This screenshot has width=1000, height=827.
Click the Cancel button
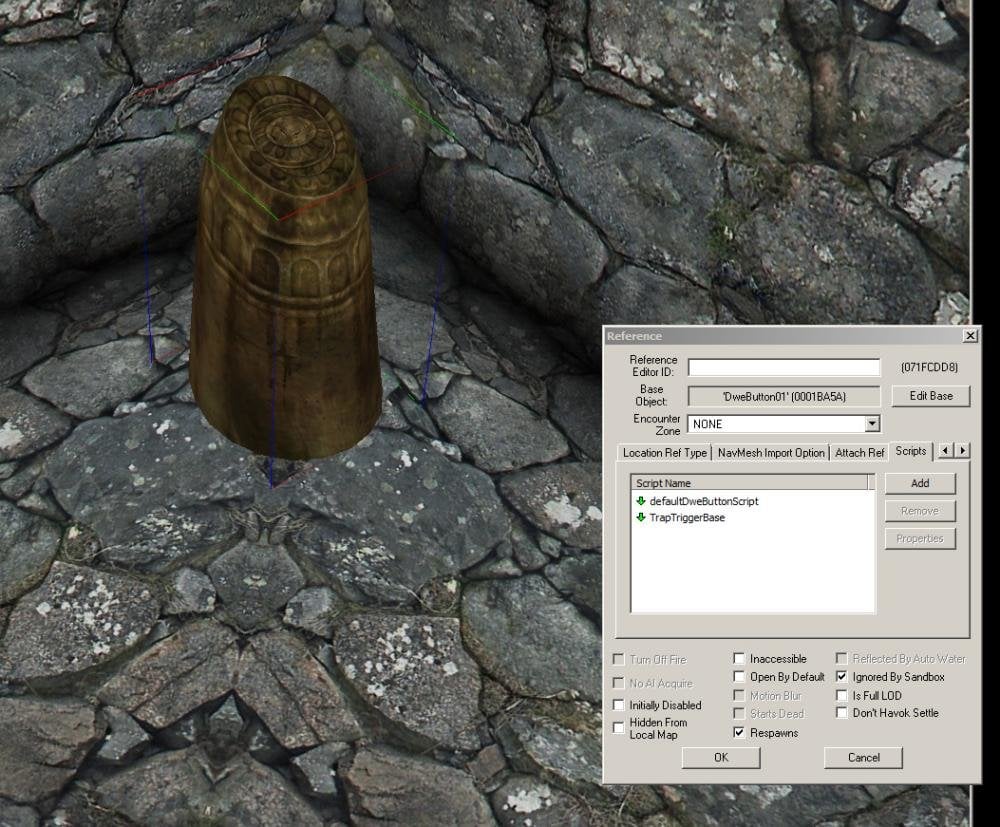[x=864, y=757]
